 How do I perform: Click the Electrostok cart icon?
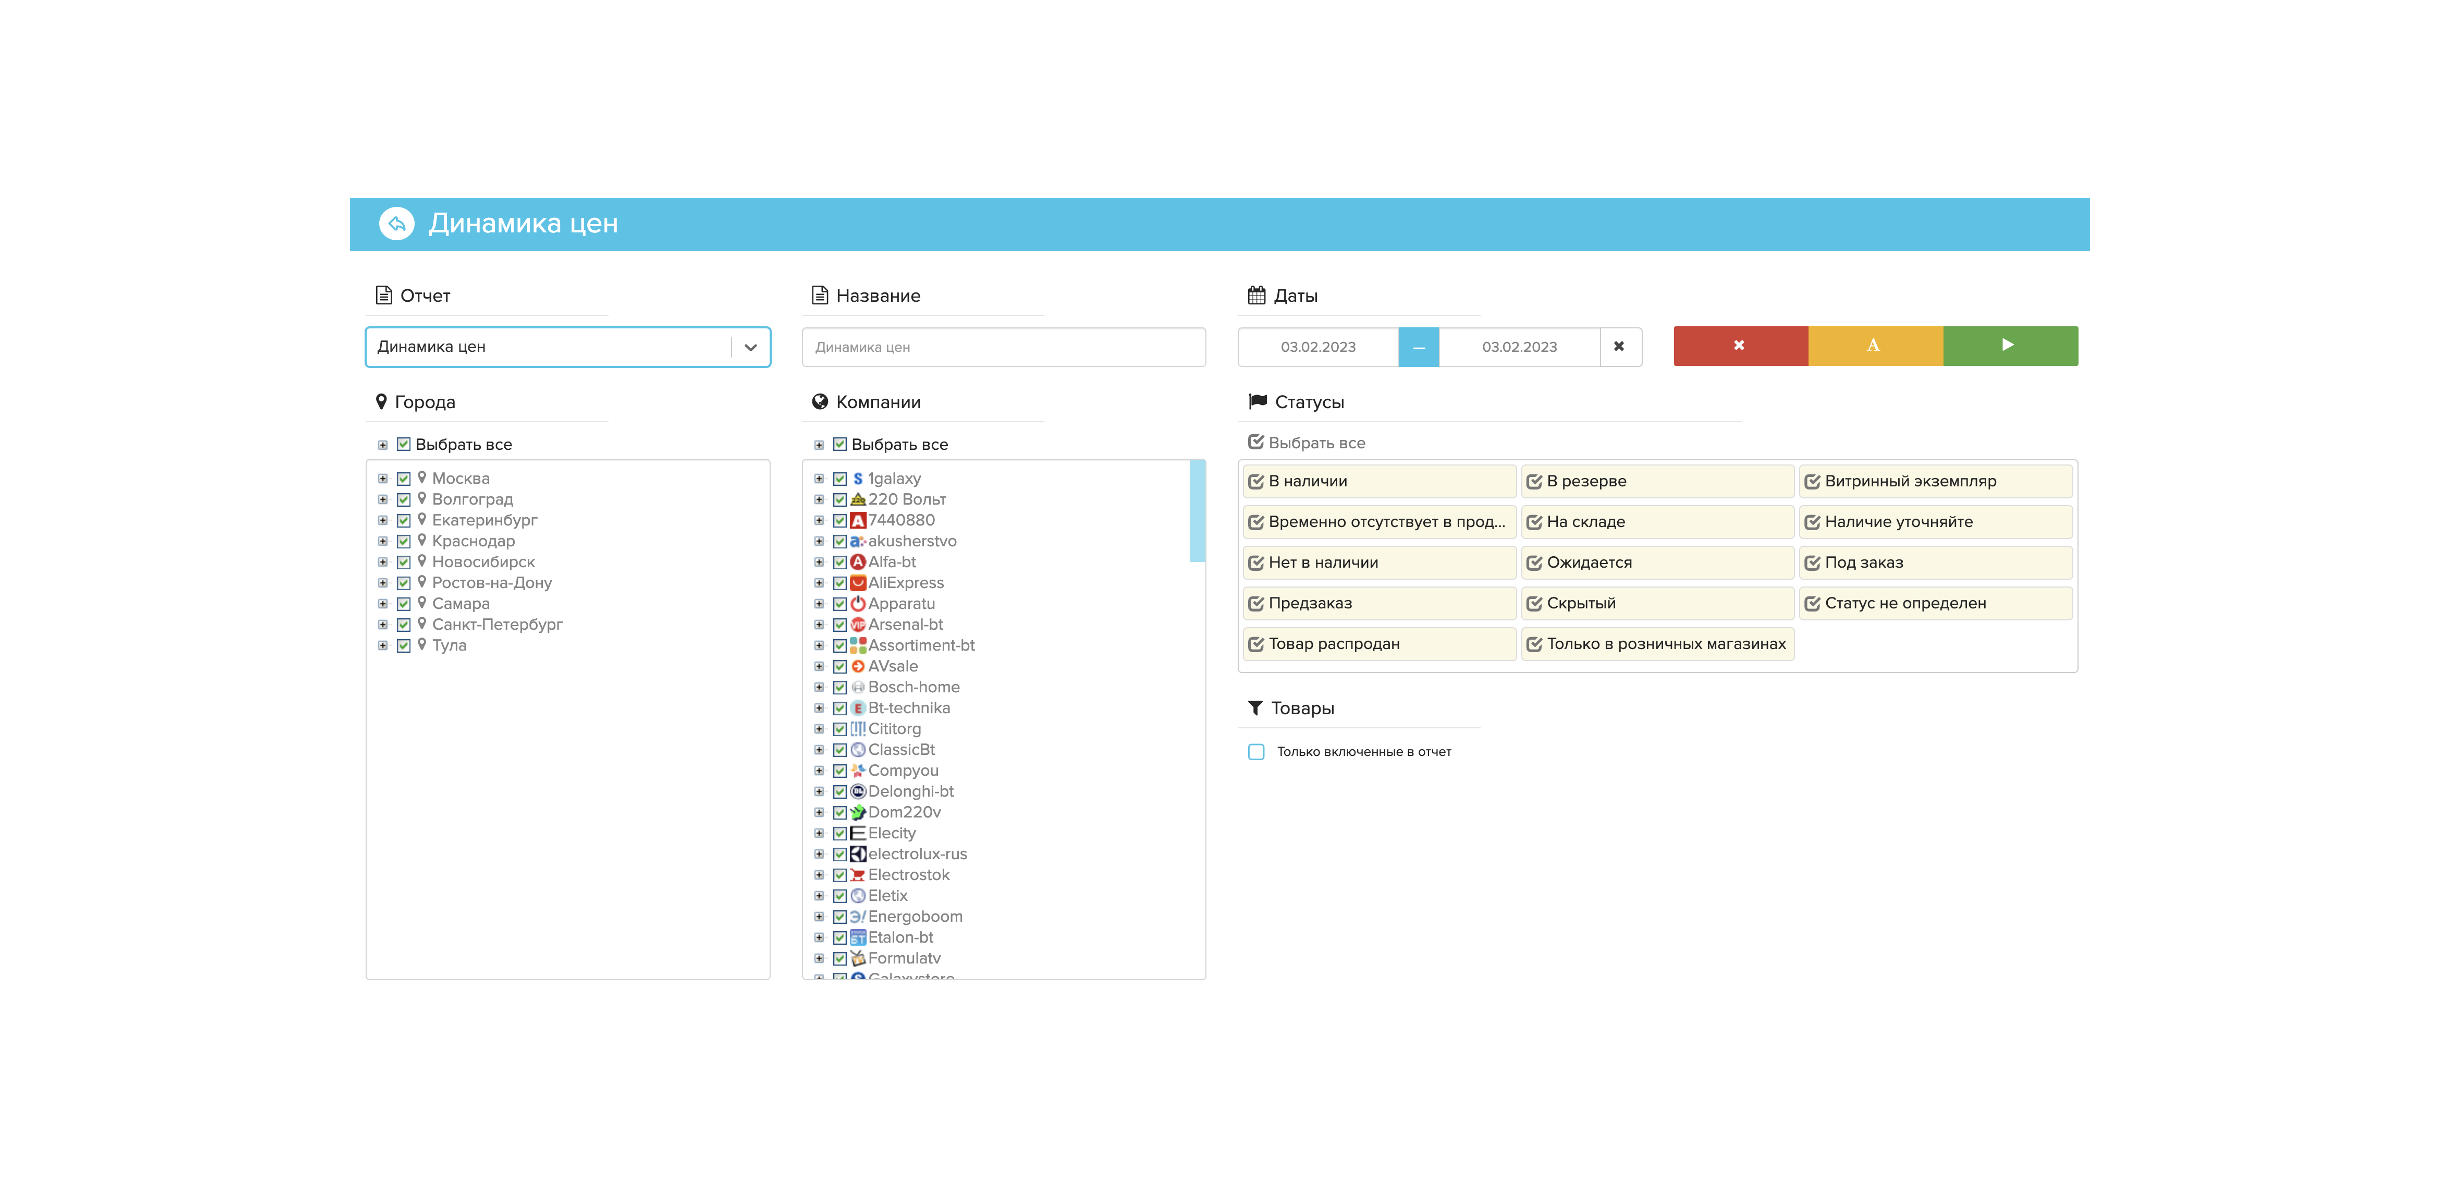tap(858, 875)
